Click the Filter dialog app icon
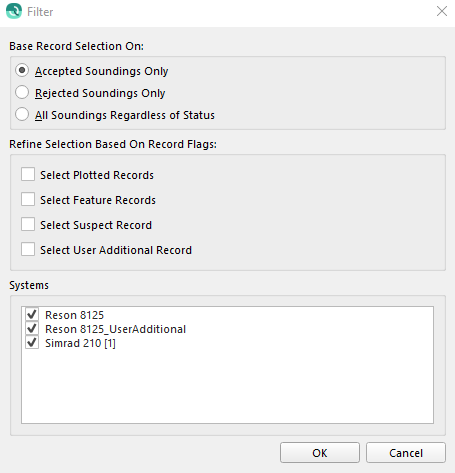Viewport: 455px width, 473px height. coord(14,11)
